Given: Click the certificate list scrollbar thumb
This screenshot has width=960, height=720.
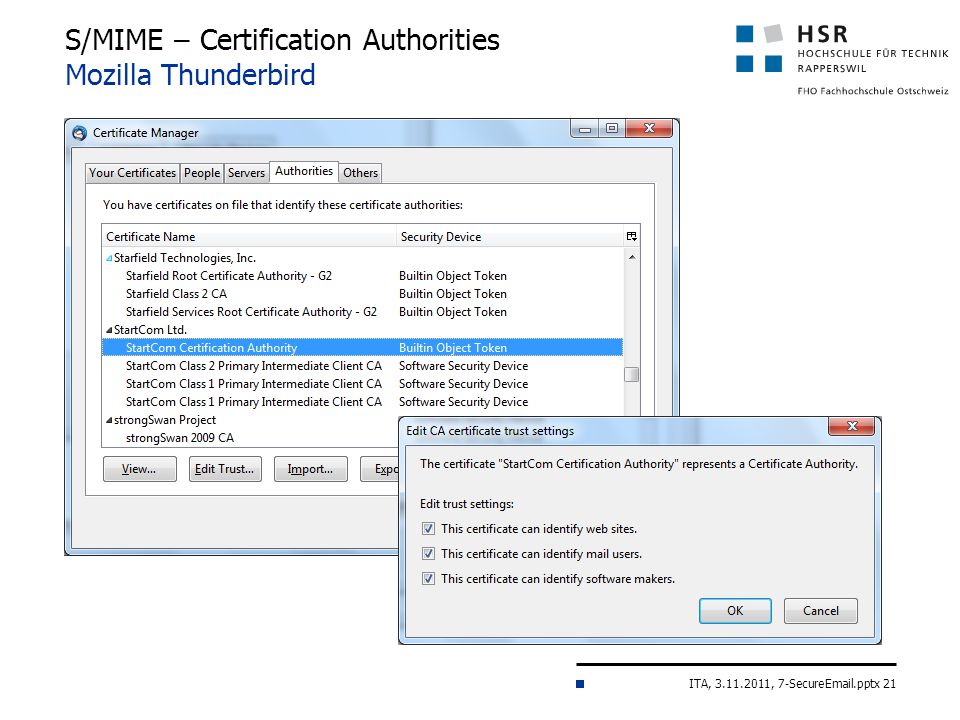Looking at the screenshot, I should 631,374.
